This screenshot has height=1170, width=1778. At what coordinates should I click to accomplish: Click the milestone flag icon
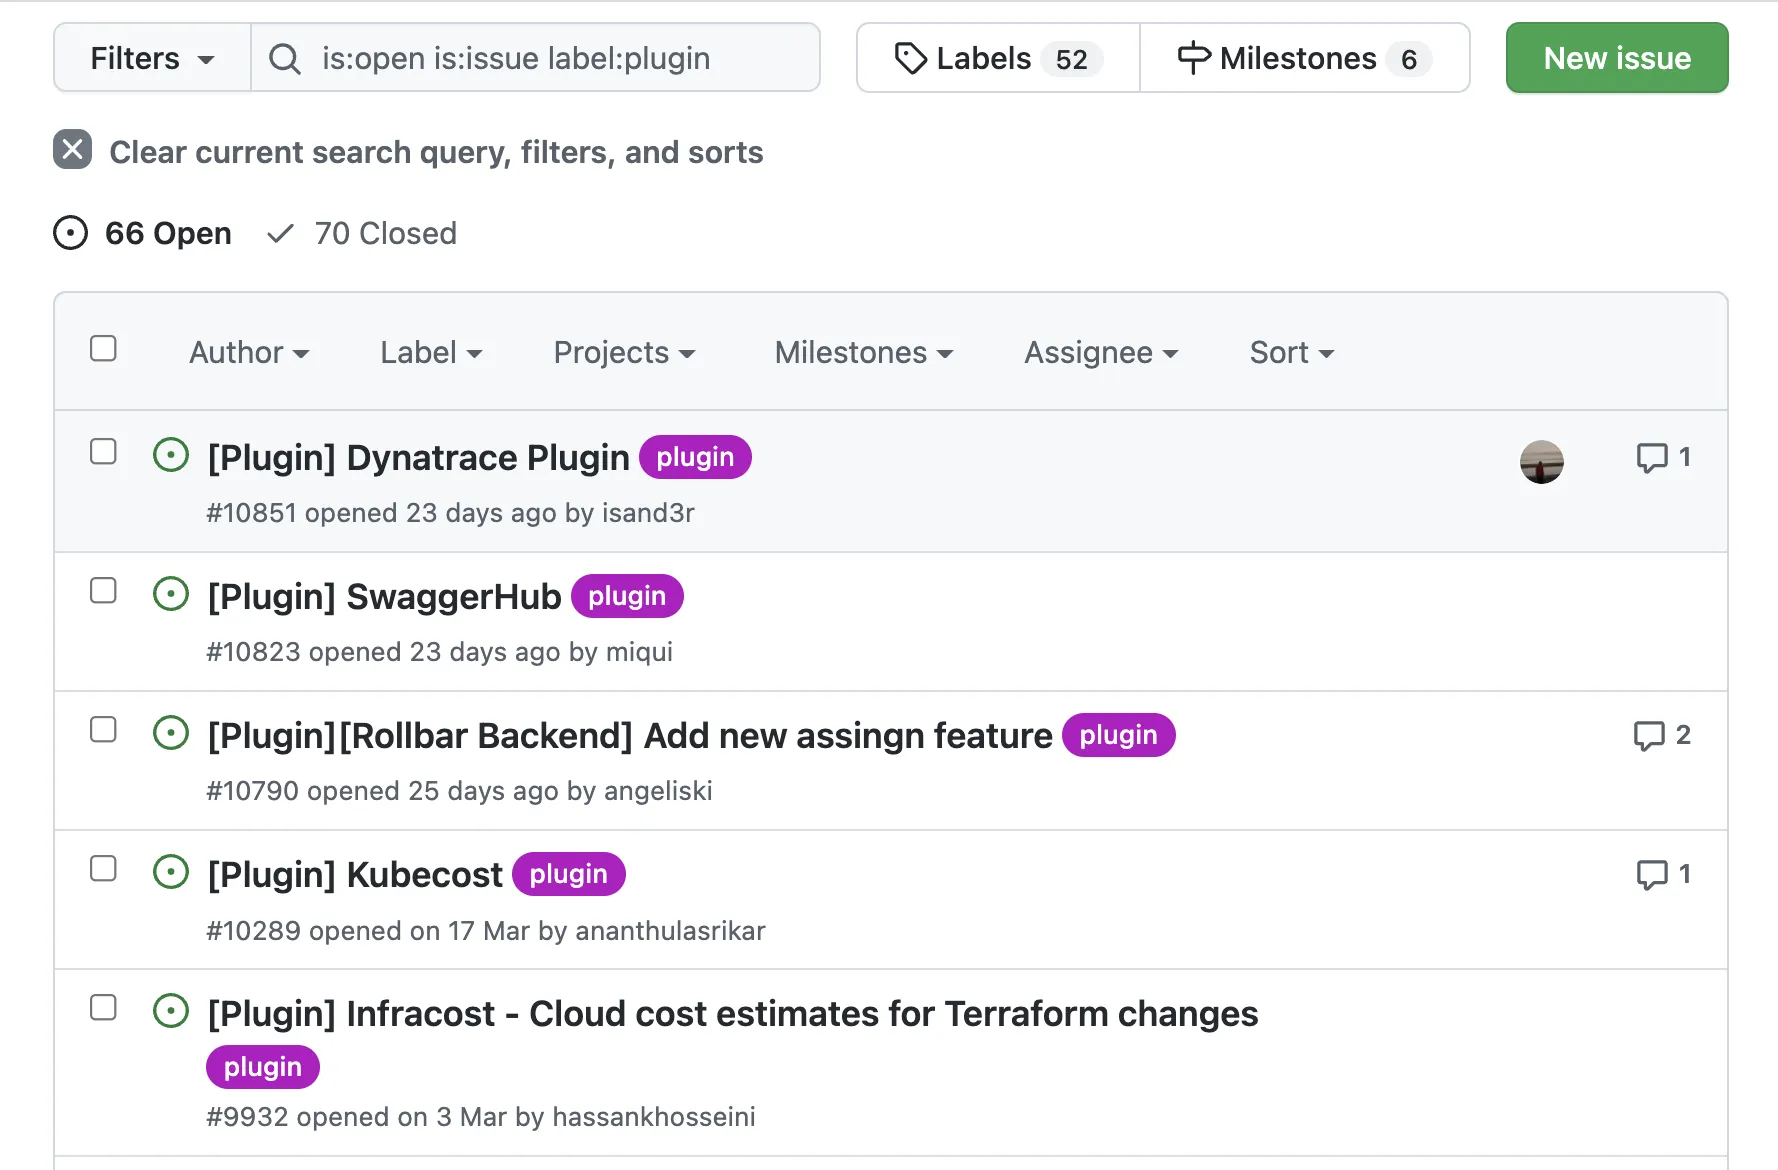coord(1192,58)
